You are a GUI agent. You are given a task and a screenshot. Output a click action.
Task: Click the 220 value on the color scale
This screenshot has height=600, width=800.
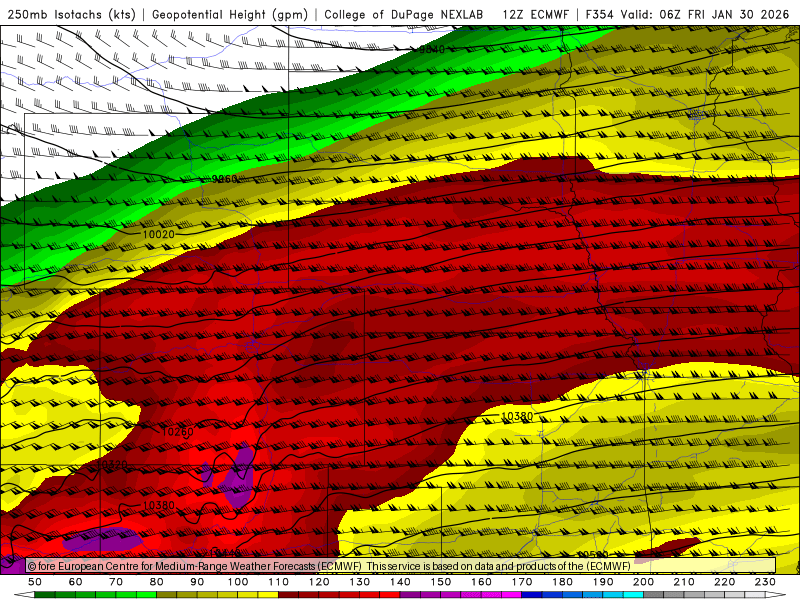(724, 582)
